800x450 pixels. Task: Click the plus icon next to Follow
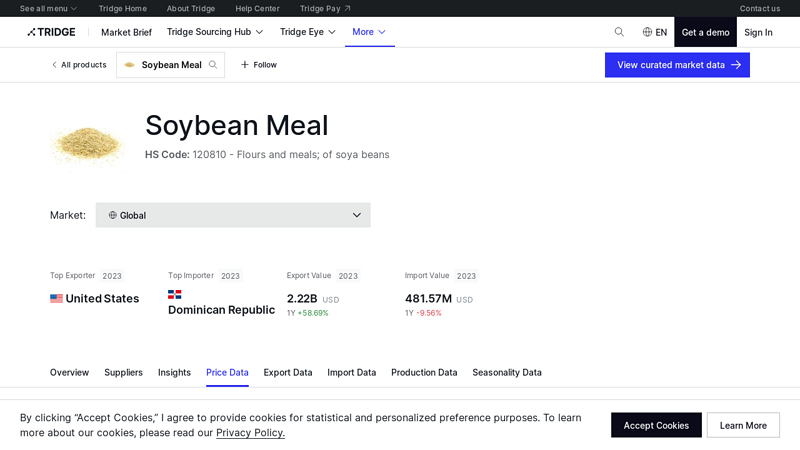pos(244,65)
